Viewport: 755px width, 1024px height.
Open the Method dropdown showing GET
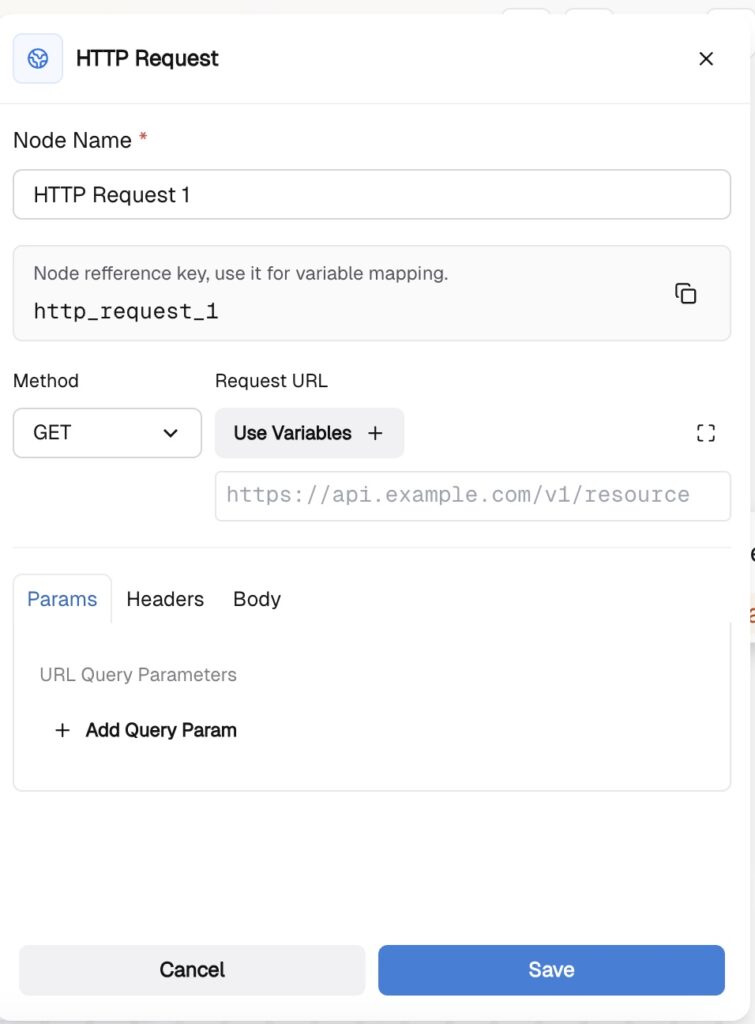[107, 433]
